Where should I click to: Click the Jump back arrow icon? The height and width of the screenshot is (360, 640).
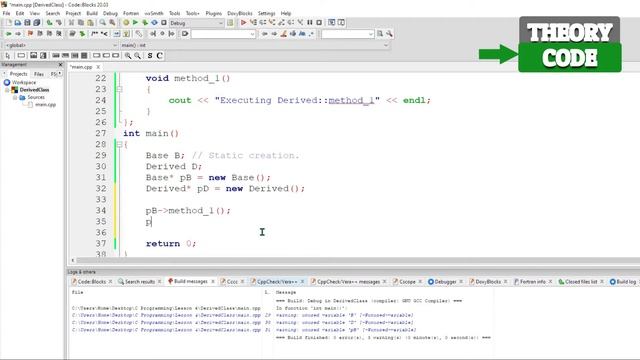point(8,34)
